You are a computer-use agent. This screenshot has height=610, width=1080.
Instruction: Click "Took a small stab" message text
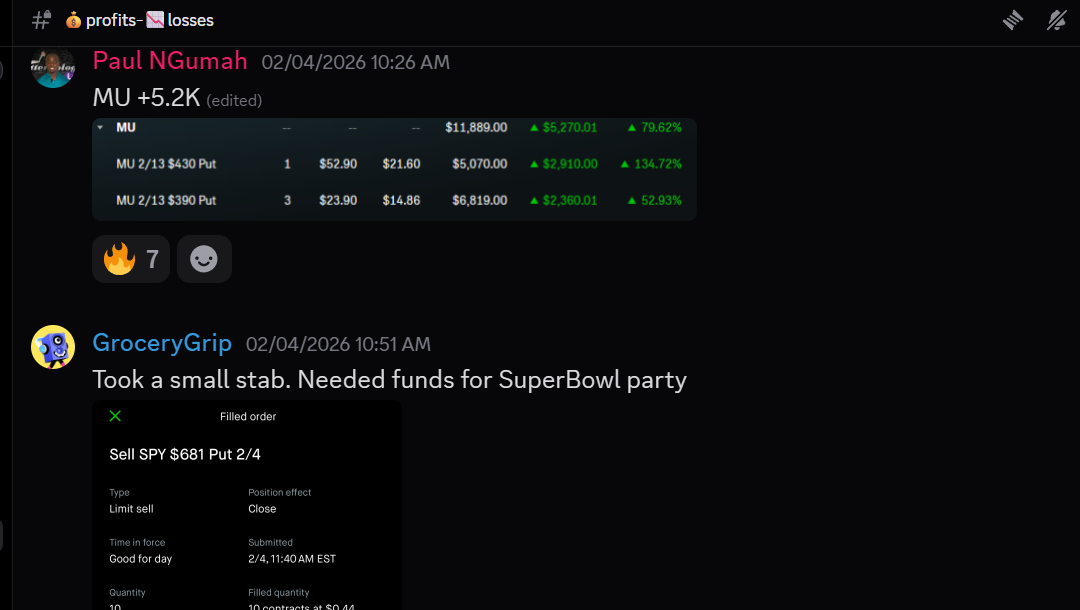click(390, 379)
